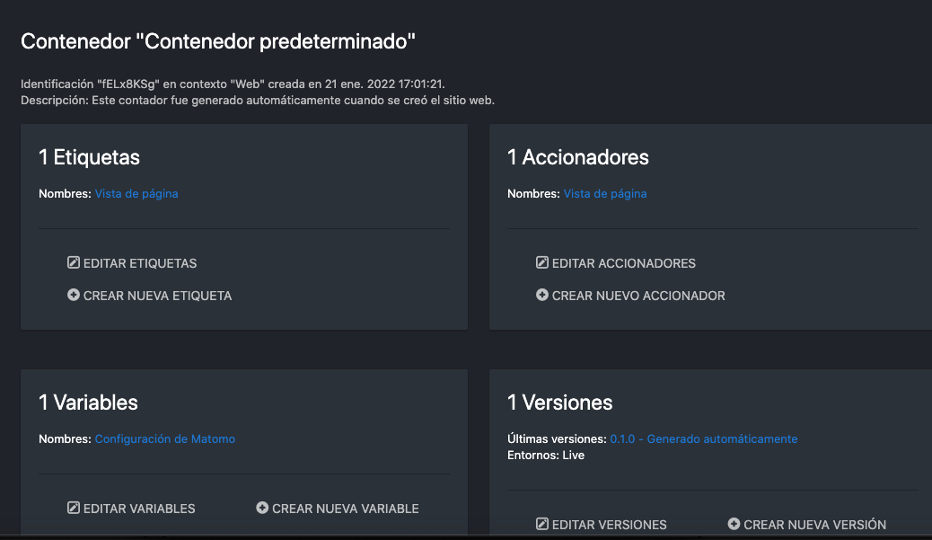Open the Configuración de Matomo variable link
This screenshot has width=932, height=540.
pos(165,439)
